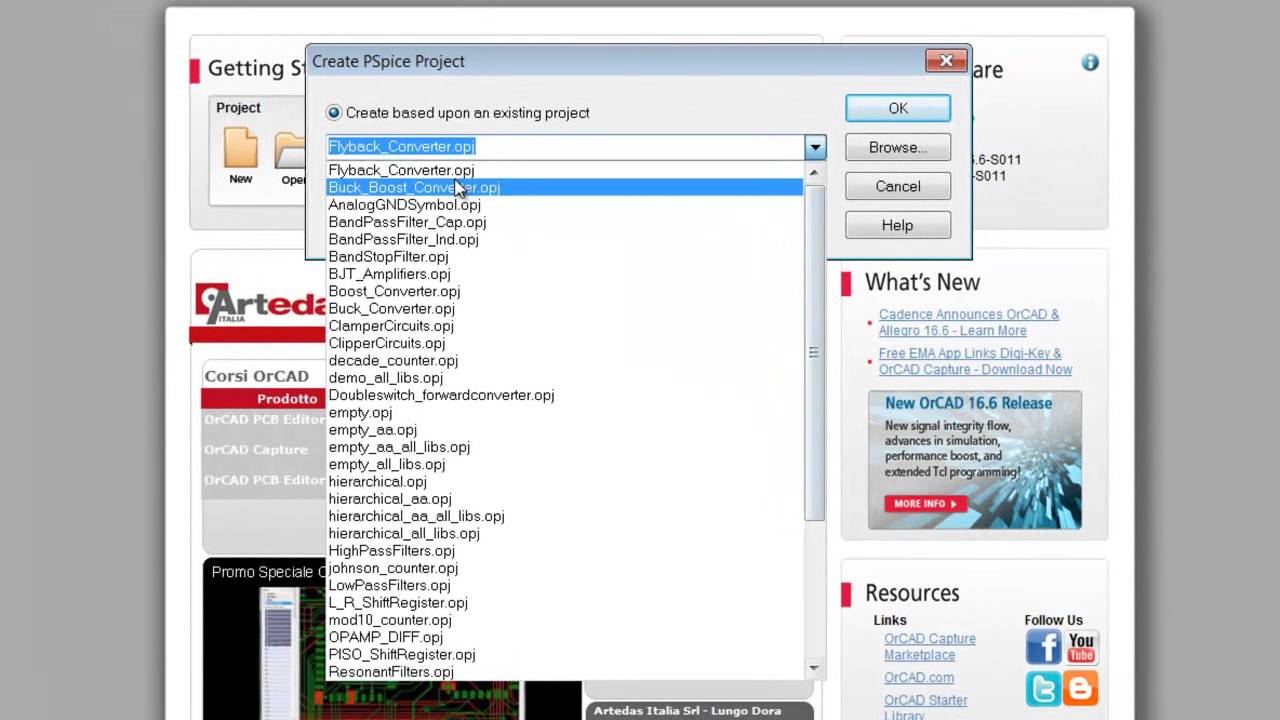Collapse the project combo box arrow
The width and height of the screenshot is (1280, 720).
pos(815,147)
